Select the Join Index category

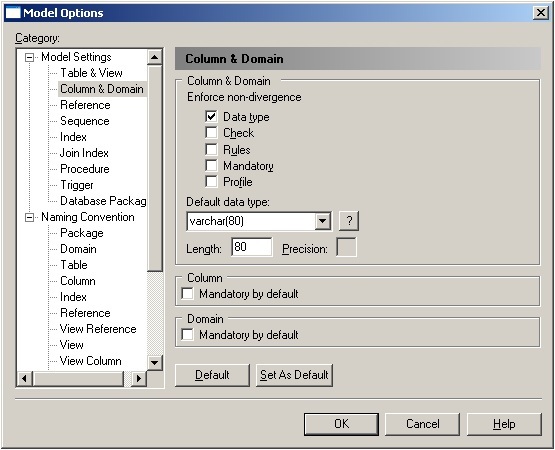tap(84, 153)
